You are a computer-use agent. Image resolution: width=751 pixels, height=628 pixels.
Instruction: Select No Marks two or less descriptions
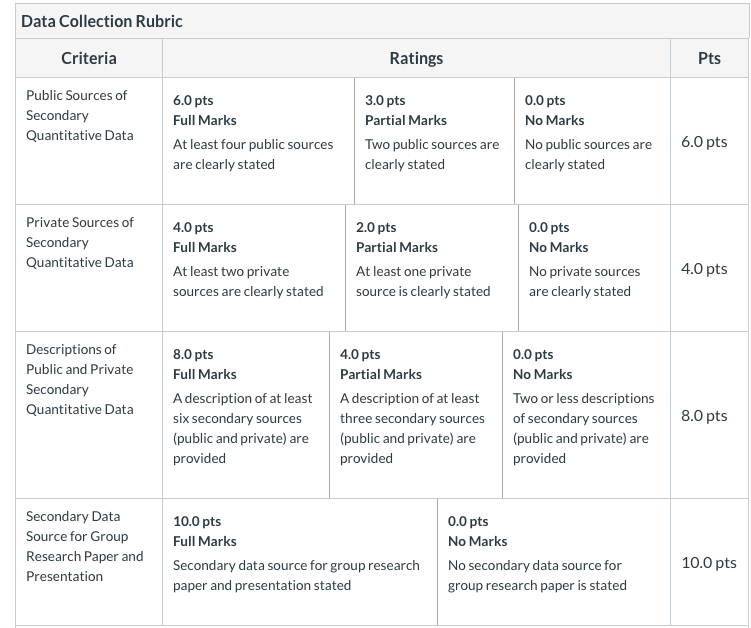pos(586,415)
